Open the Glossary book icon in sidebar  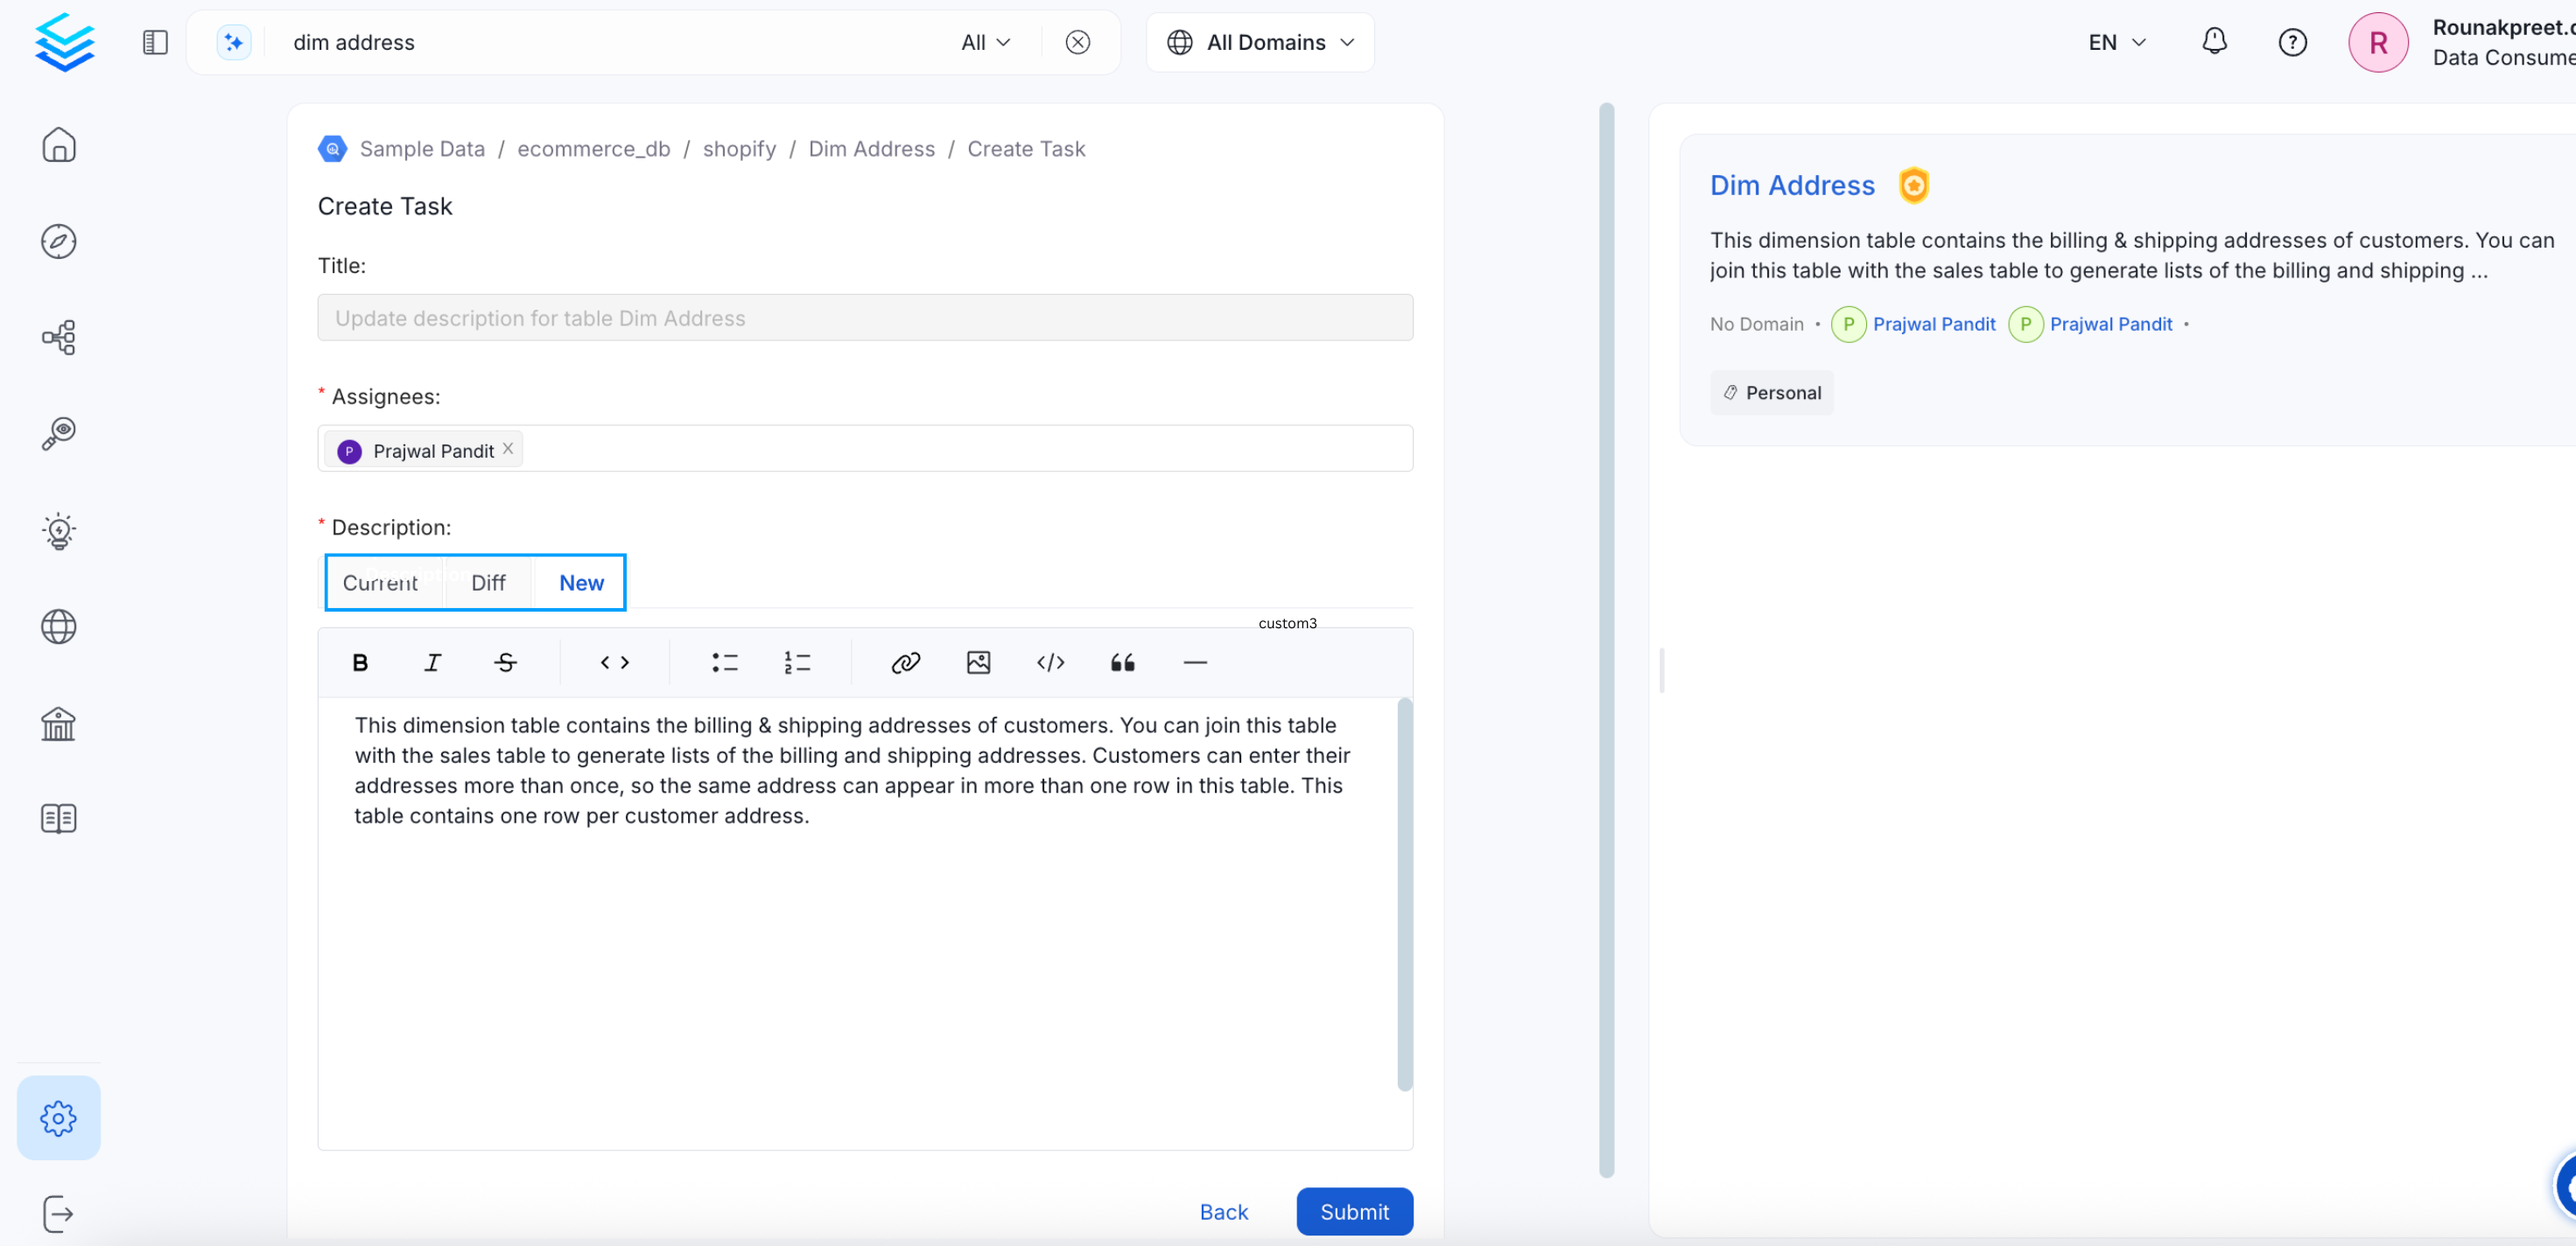(59, 818)
